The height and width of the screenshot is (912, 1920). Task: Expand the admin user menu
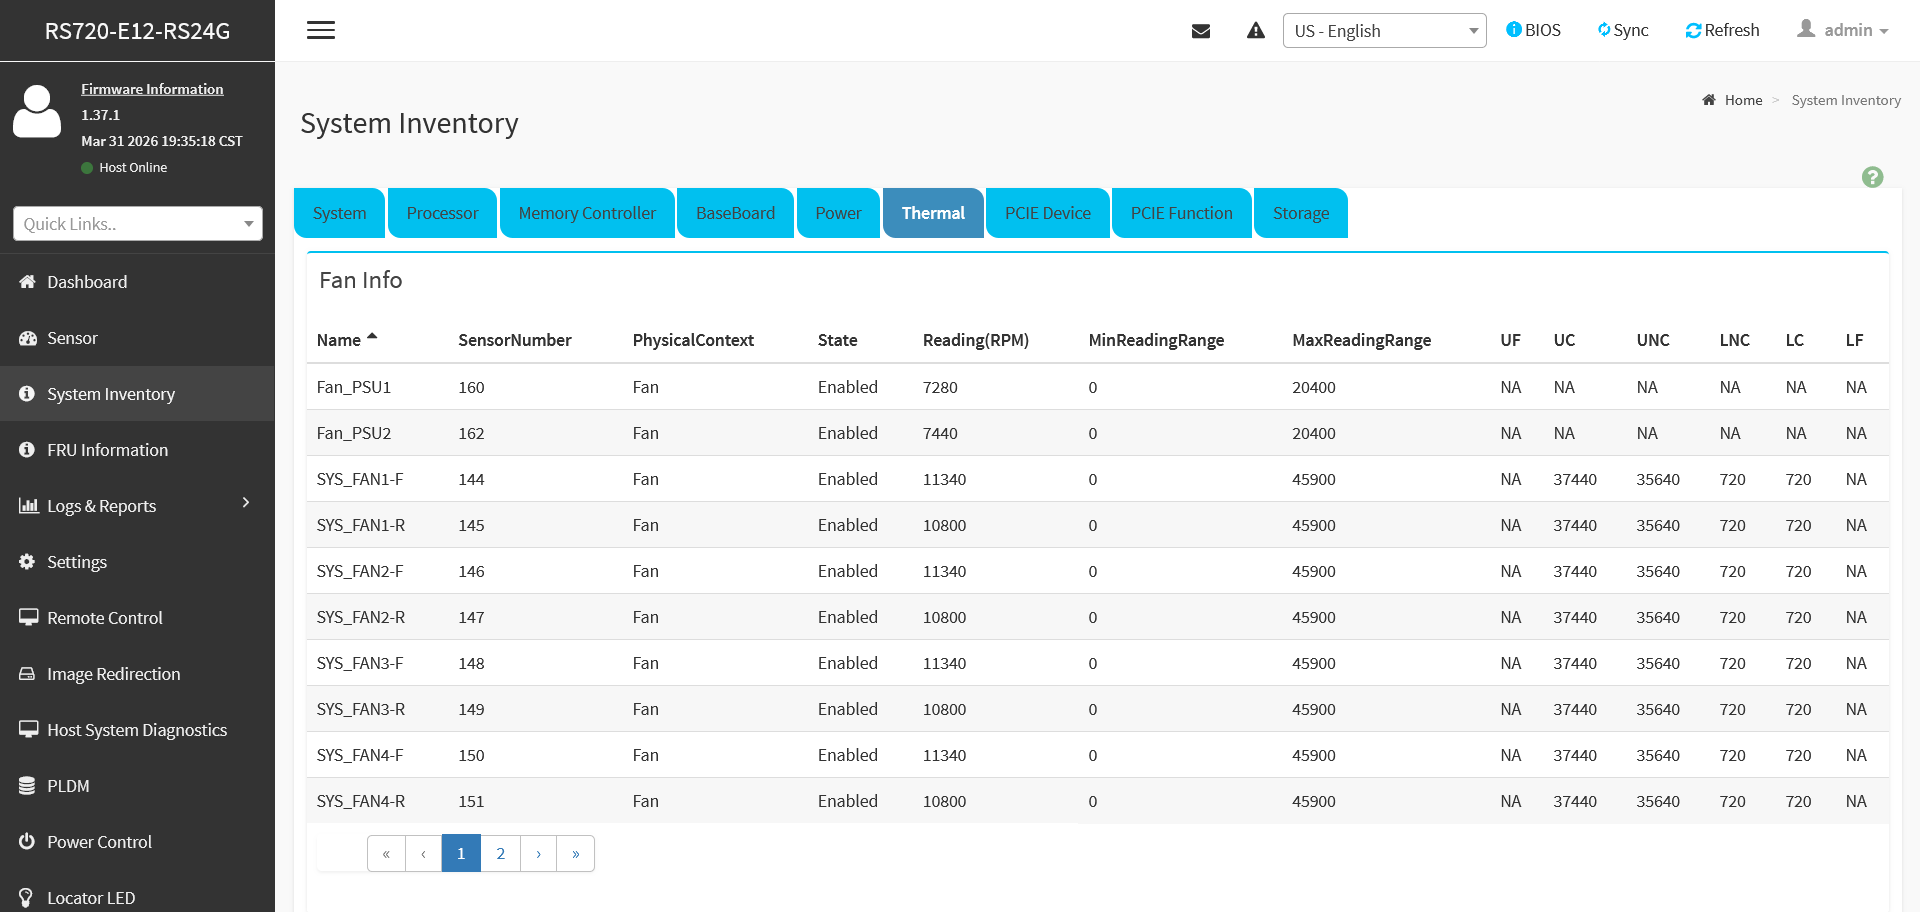1842,30
